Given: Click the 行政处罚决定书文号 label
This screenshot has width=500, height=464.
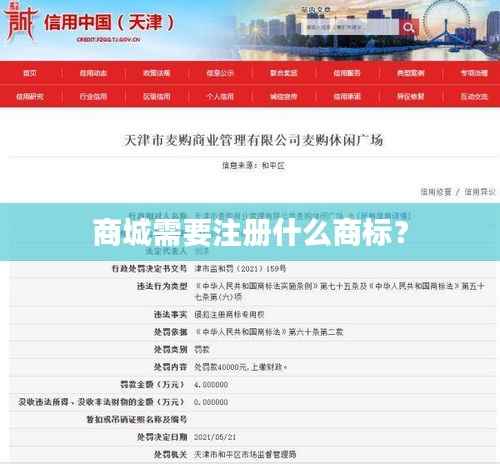Looking at the screenshot, I should (149, 269).
